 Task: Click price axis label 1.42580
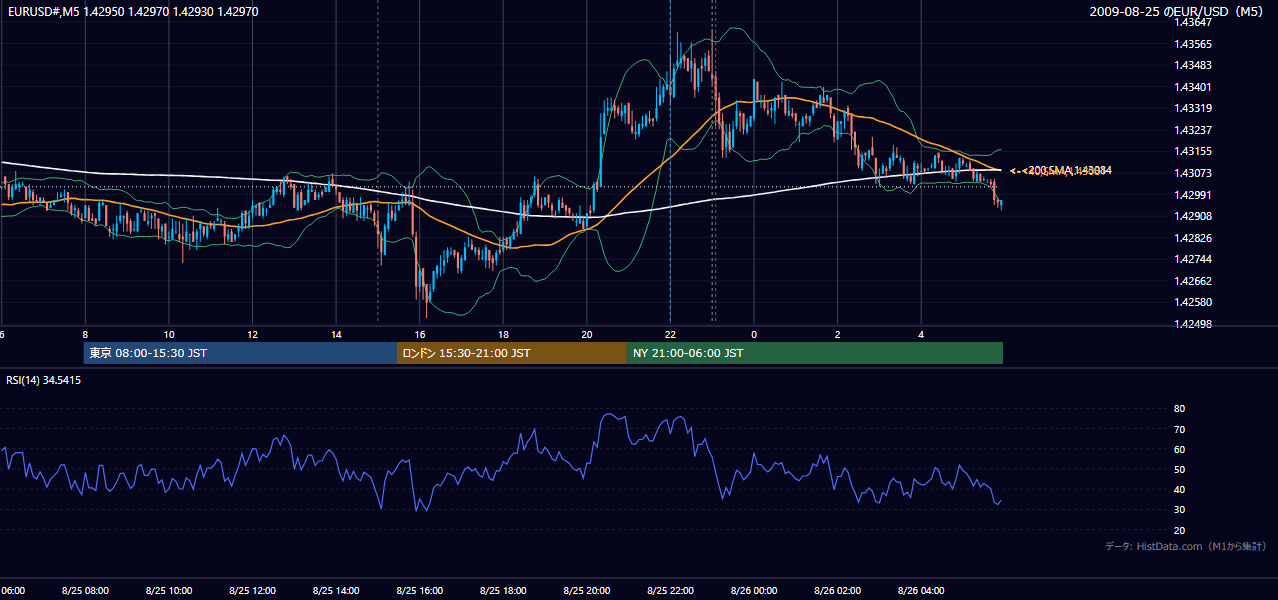coord(1193,302)
